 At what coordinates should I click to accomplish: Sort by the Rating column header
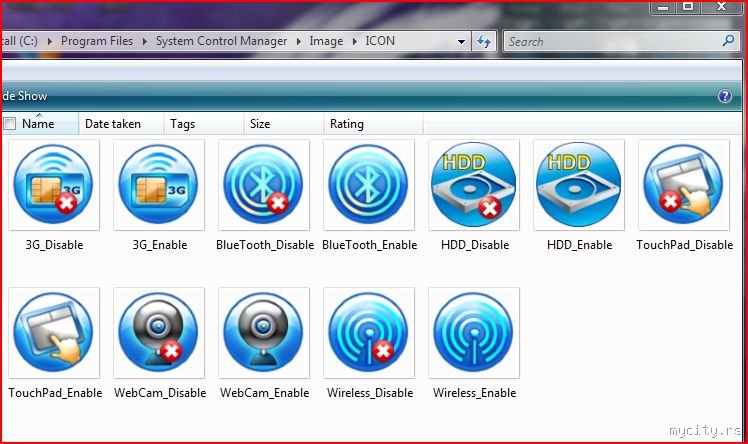[x=374, y=124]
